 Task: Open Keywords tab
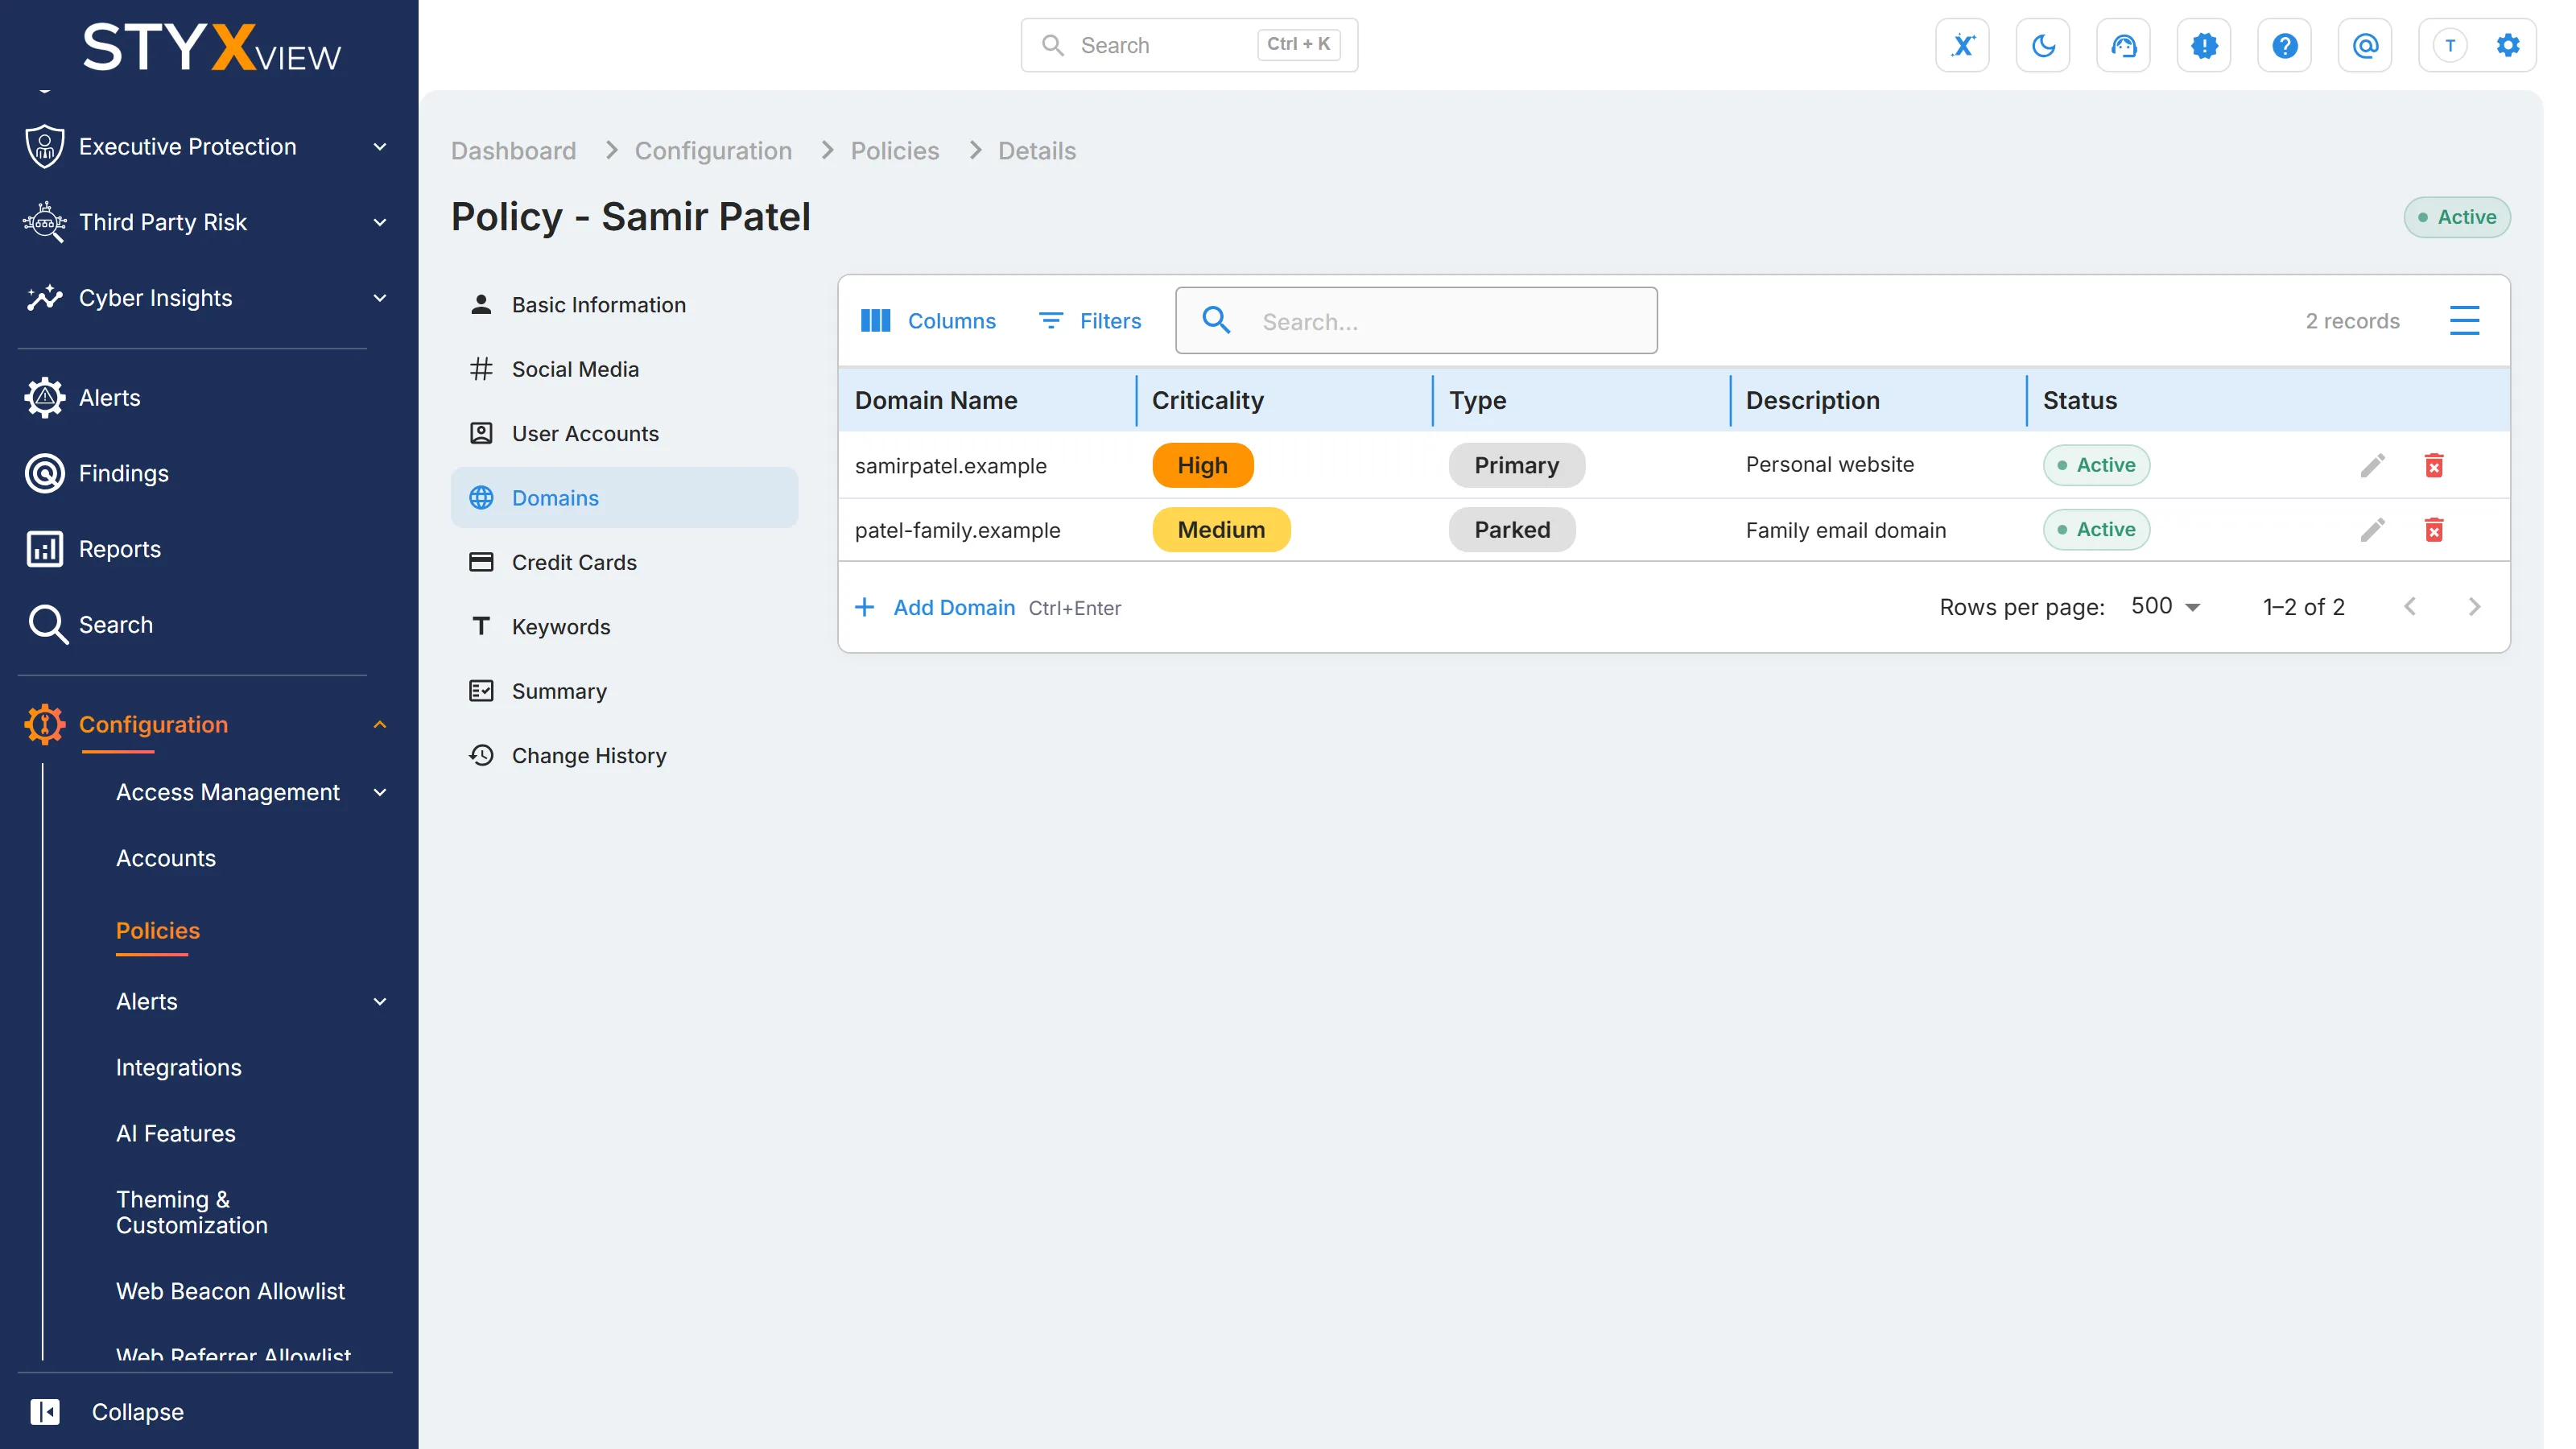[x=624, y=627]
